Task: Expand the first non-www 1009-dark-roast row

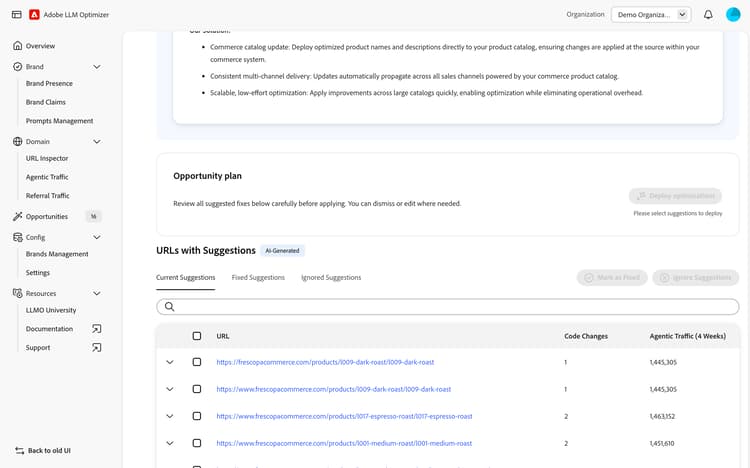Action: [170, 362]
